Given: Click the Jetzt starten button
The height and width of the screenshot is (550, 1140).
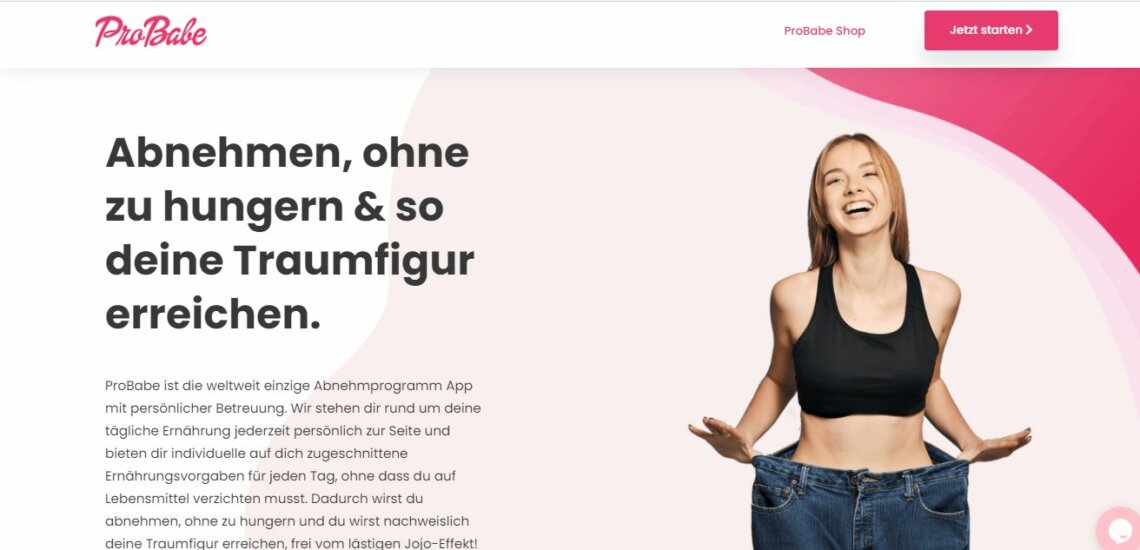Looking at the screenshot, I should (991, 31).
